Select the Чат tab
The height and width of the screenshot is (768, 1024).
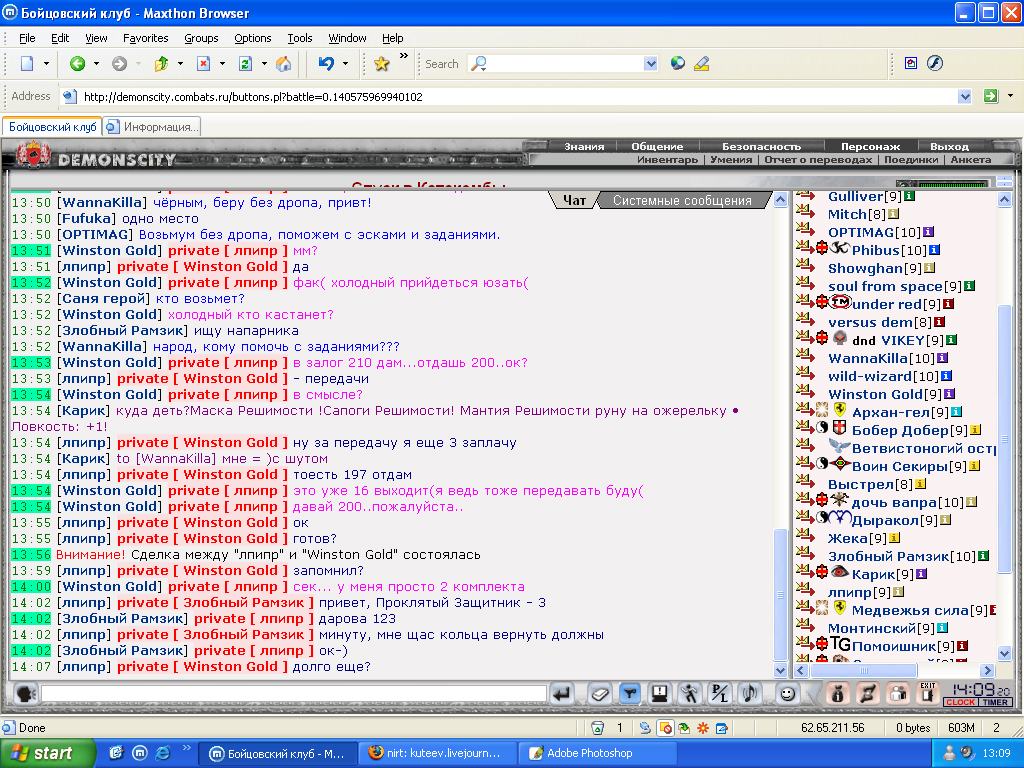pos(575,200)
